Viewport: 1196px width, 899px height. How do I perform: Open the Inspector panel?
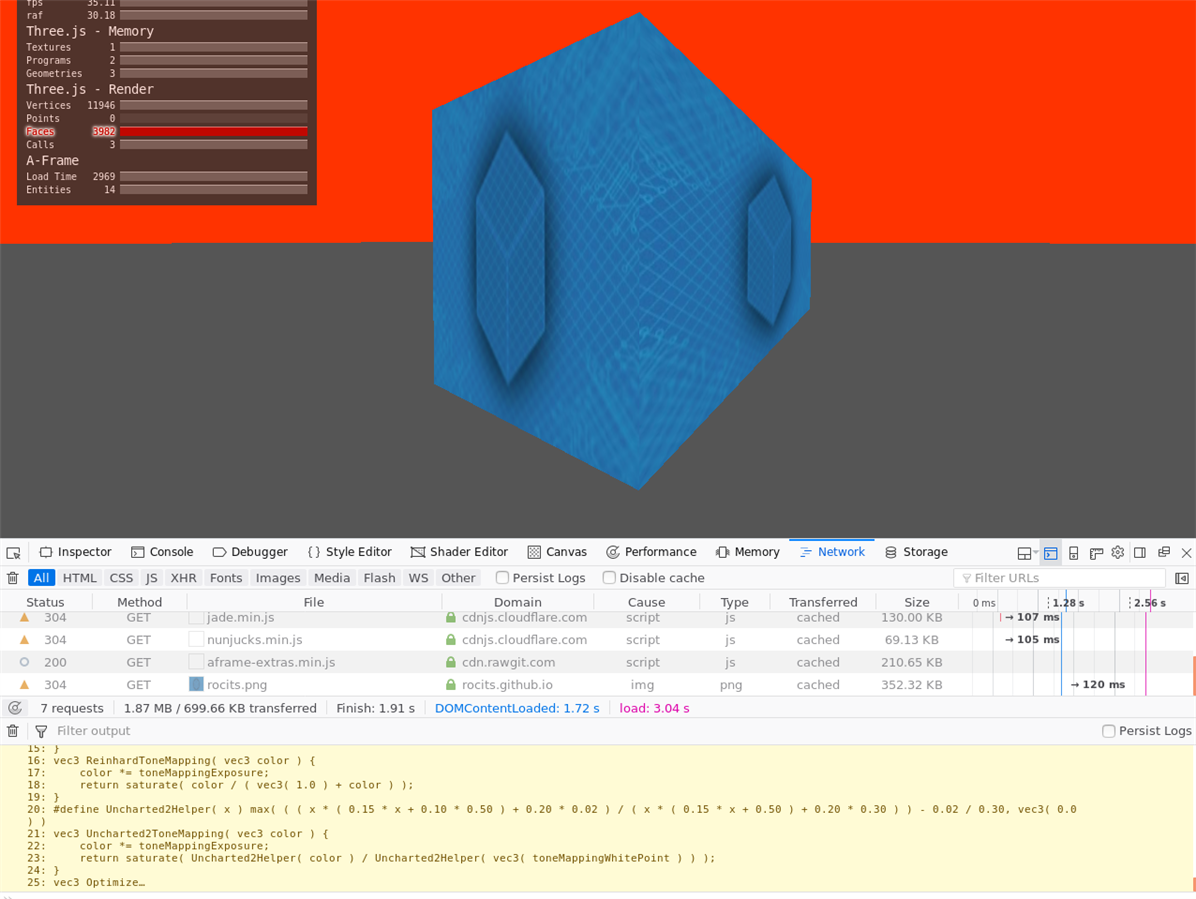(76, 552)
